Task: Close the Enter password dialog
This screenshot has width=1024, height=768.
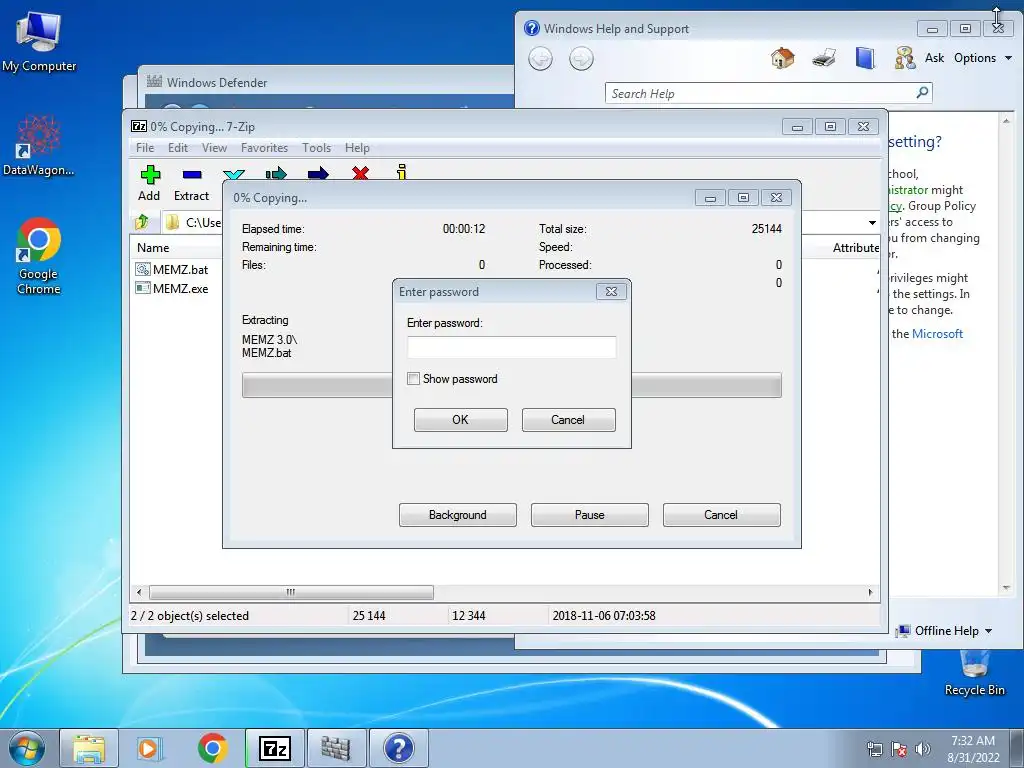Action: (x=611, y=291)
